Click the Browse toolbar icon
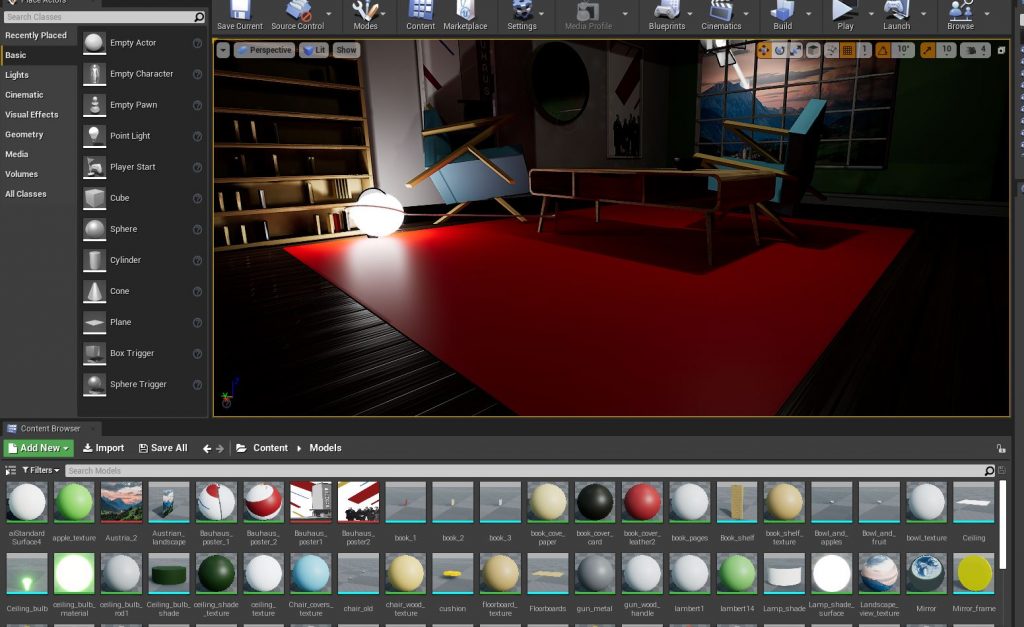Screen dimensions: 1024x627 tap(960, 14)
